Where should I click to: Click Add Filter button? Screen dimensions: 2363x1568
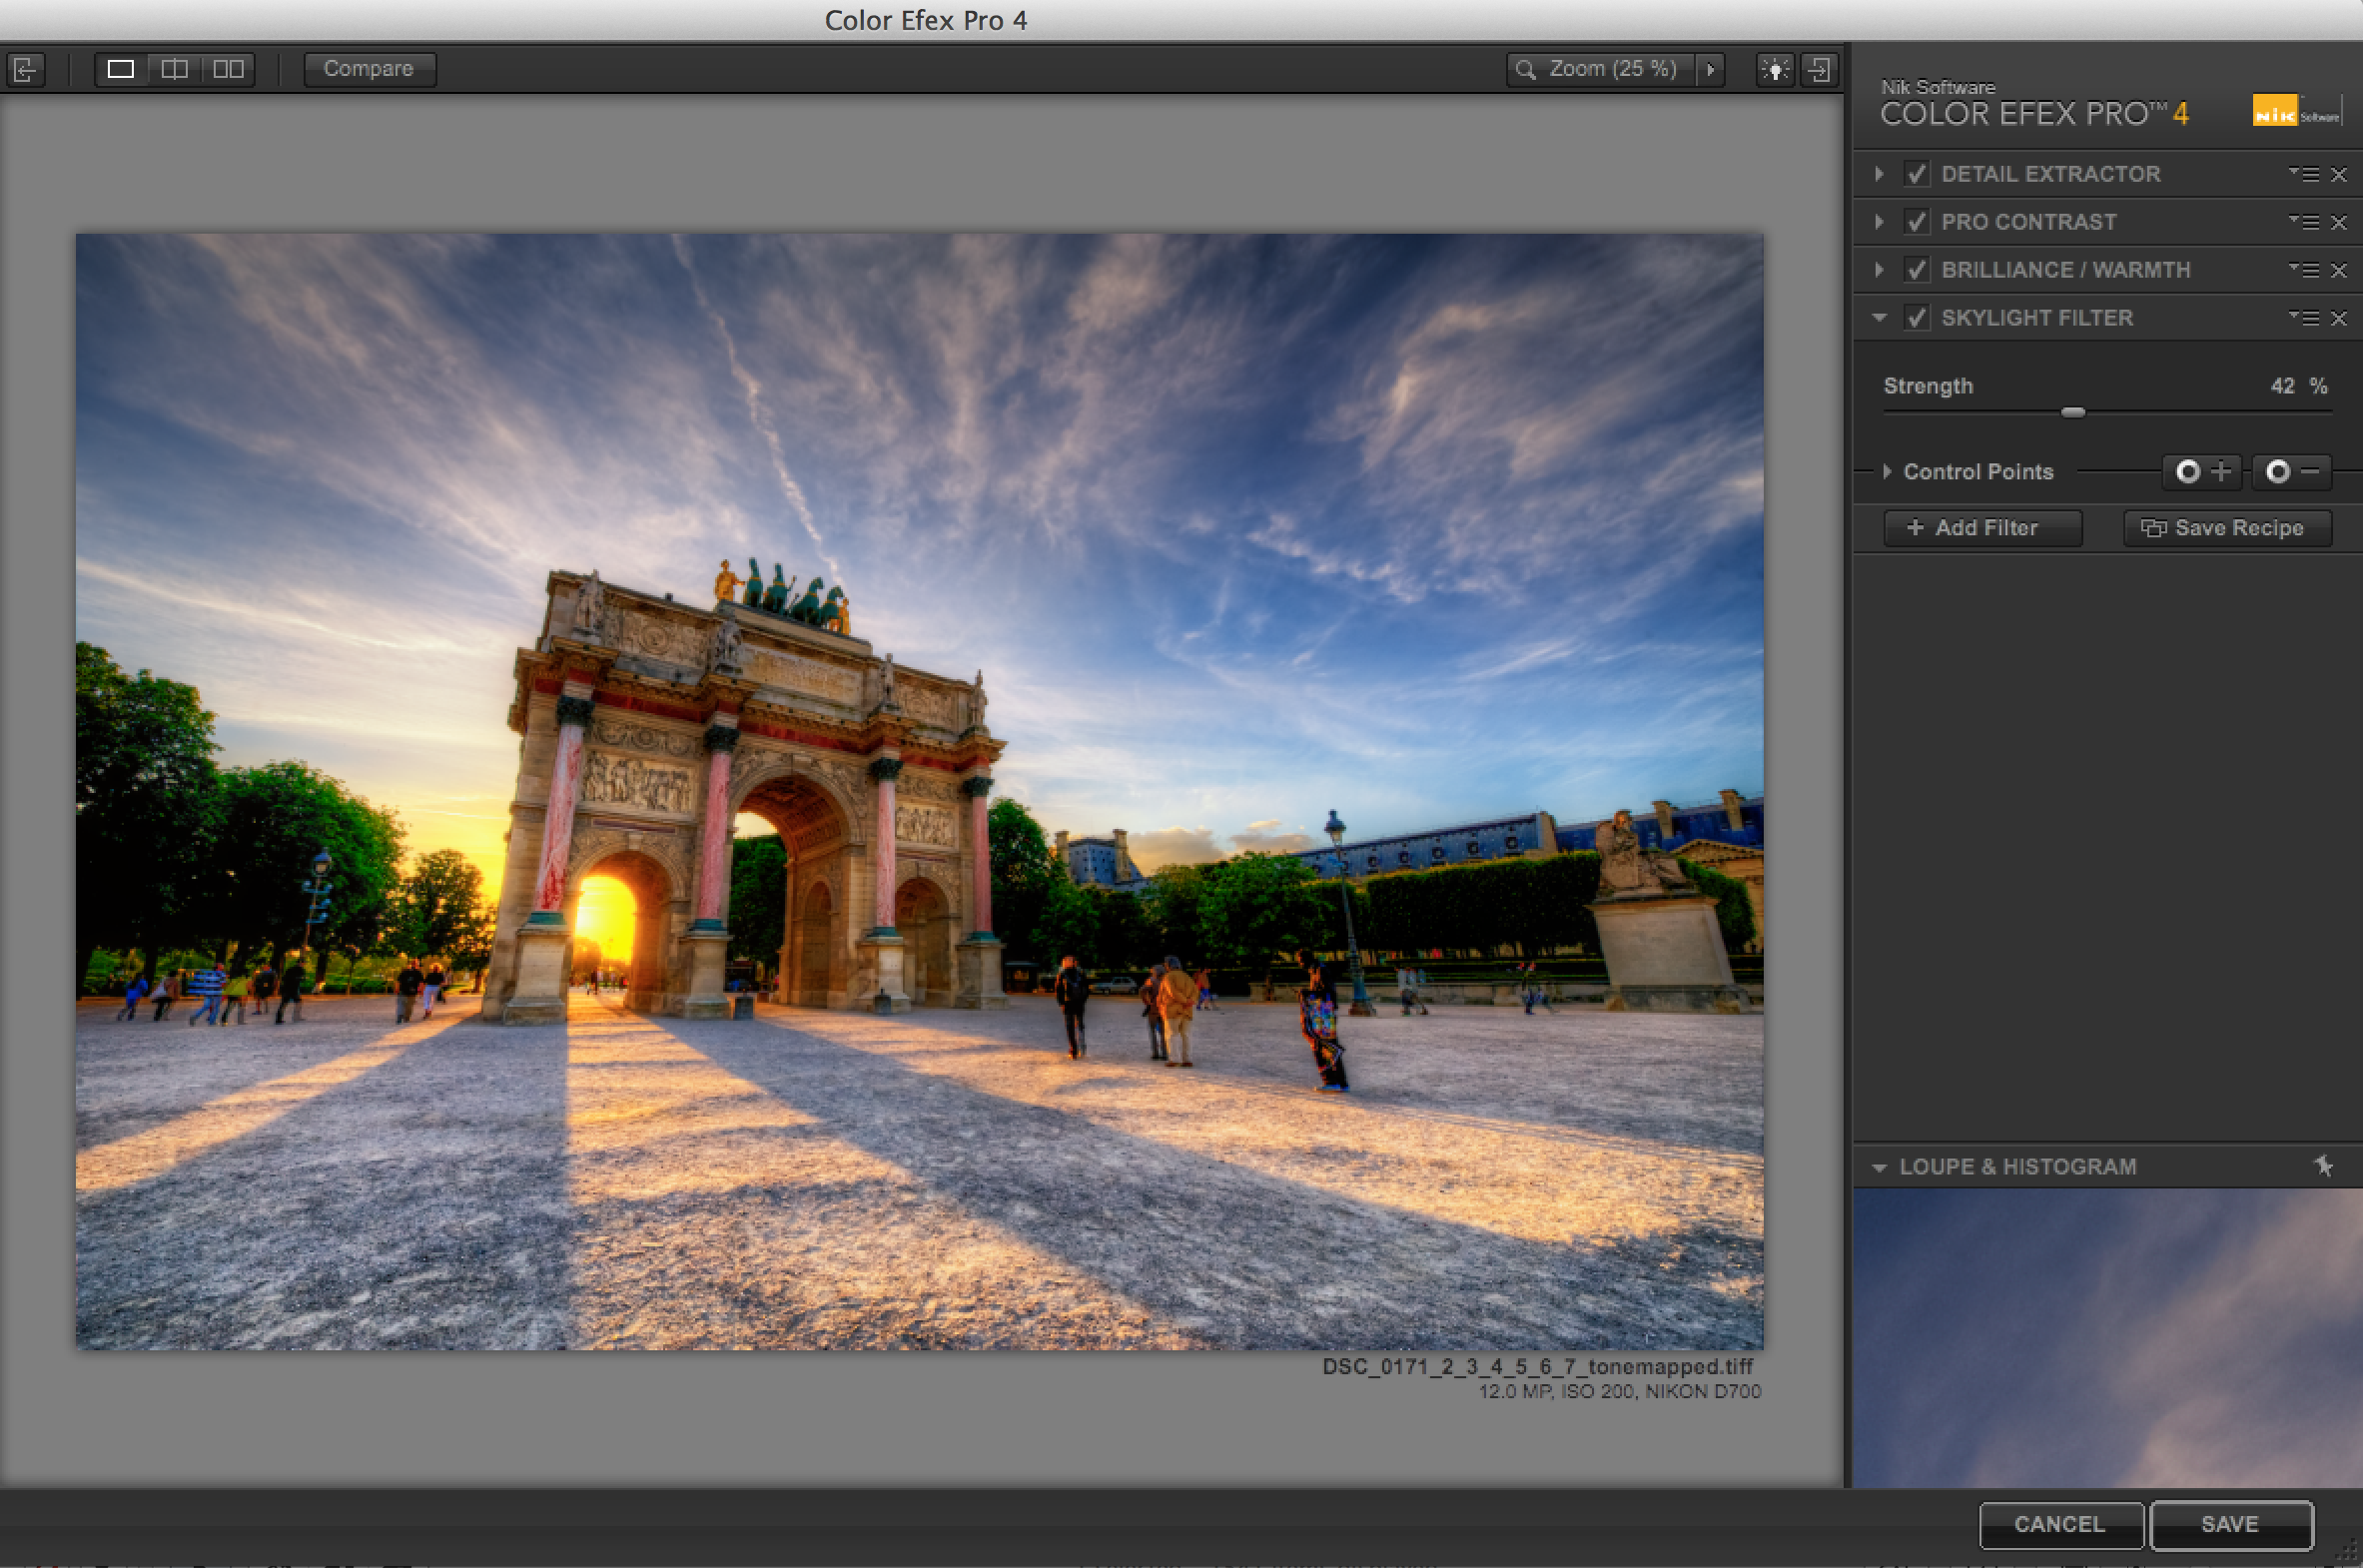point(1982,528)
